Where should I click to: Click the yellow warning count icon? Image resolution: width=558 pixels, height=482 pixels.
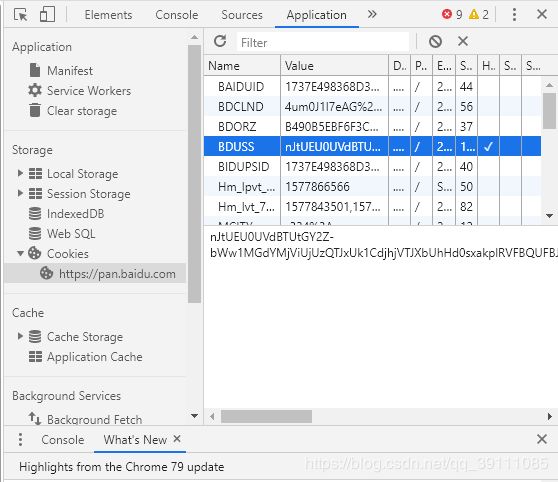[474, 14]
